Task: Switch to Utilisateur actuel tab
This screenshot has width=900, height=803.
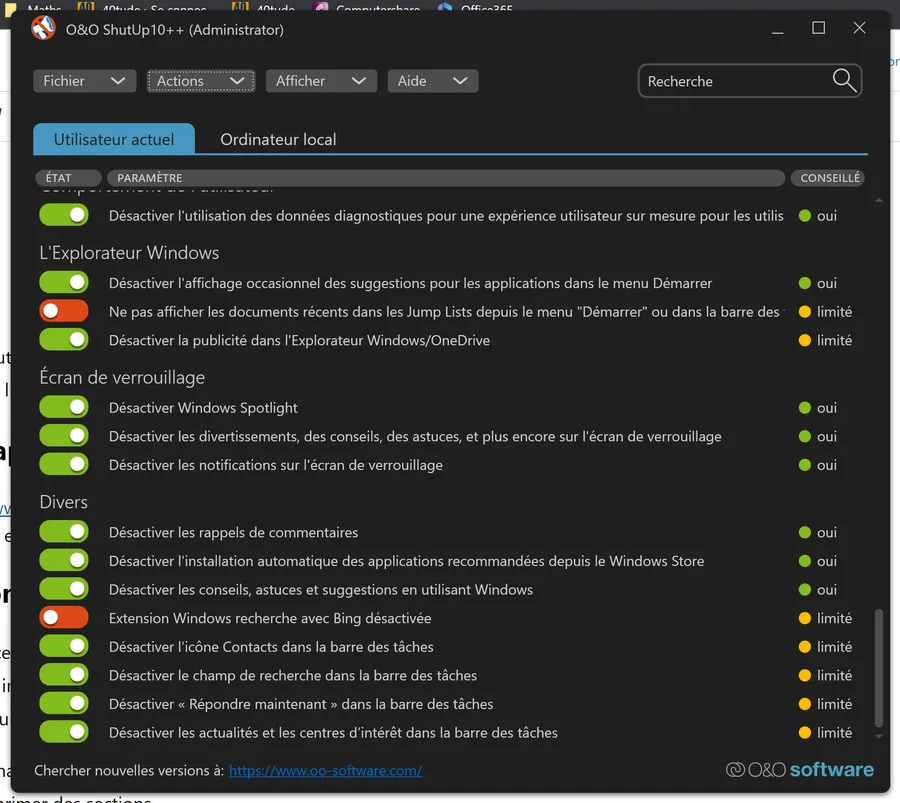Action: (x=114, y=139)
